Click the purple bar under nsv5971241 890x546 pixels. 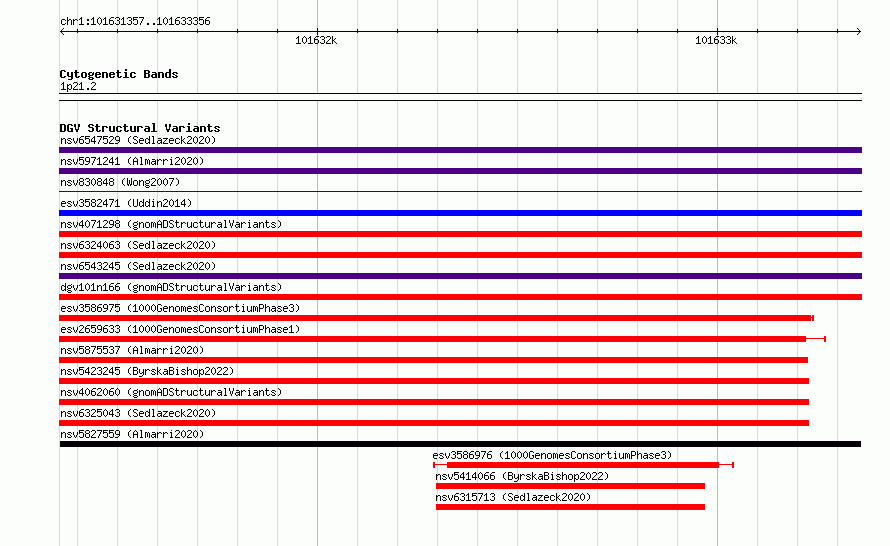point(460,171)
